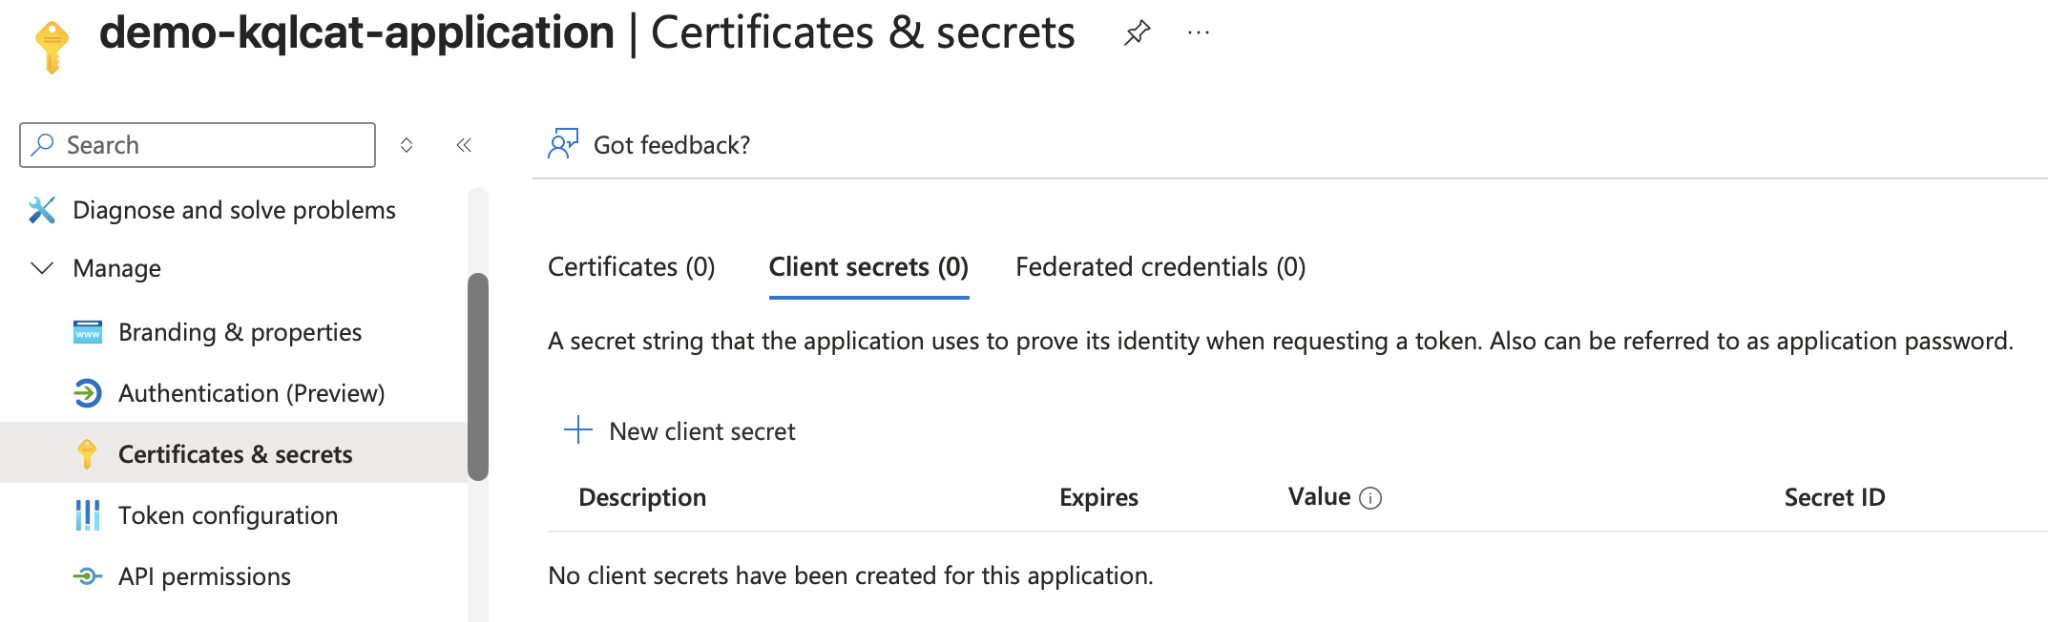Focus the sidebar Search input field
This screenshot has width=2048, height=622.
[197, 145]
